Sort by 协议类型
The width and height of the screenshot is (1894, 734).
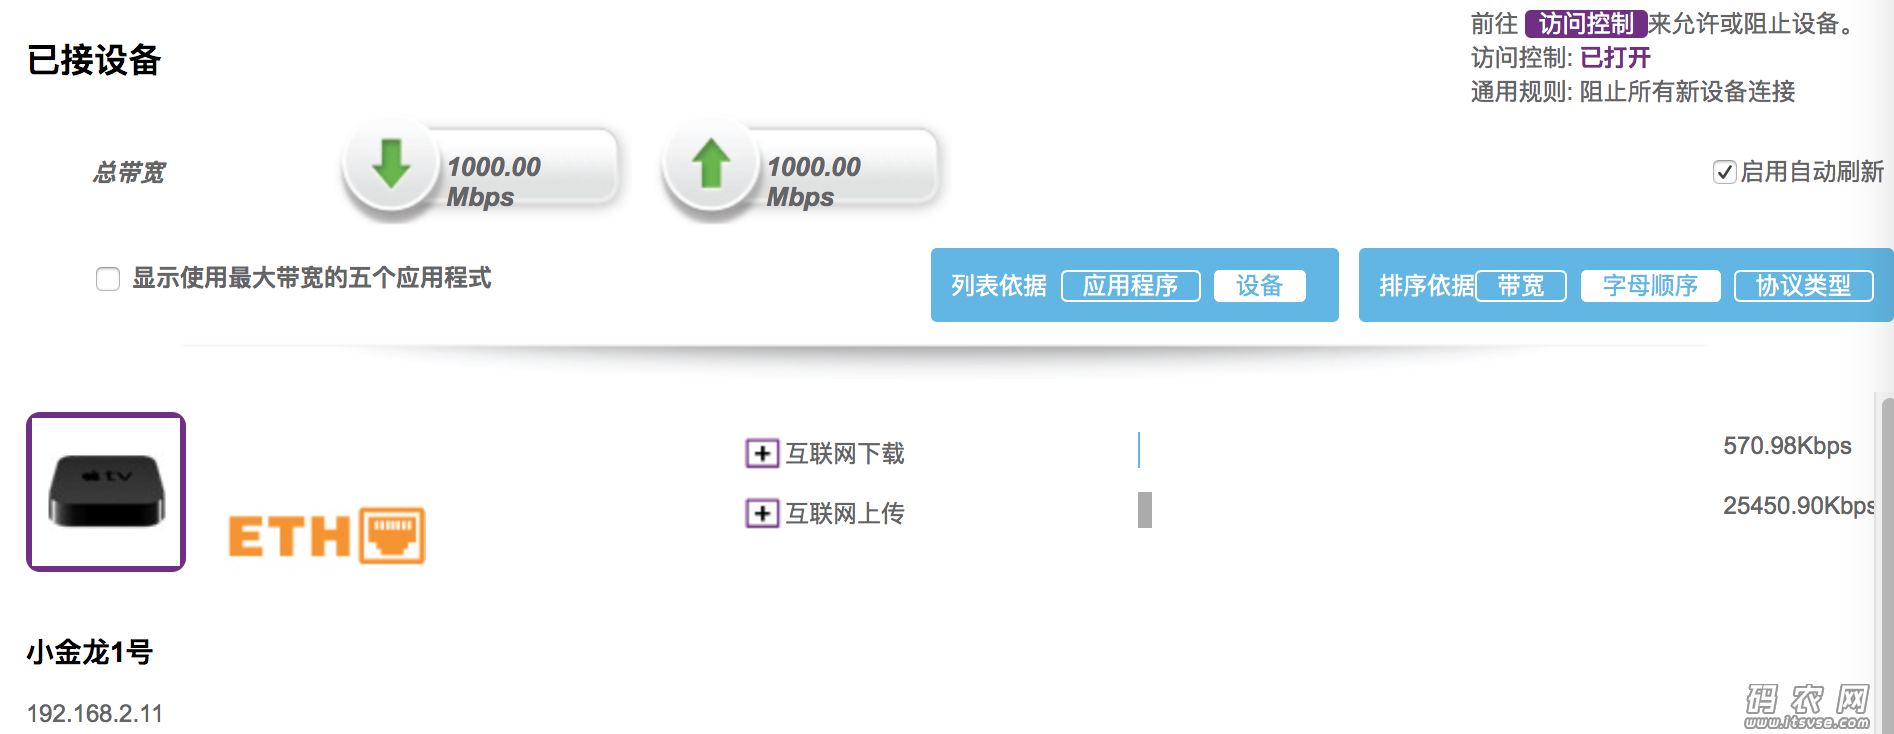click(x=1804, y=286)
